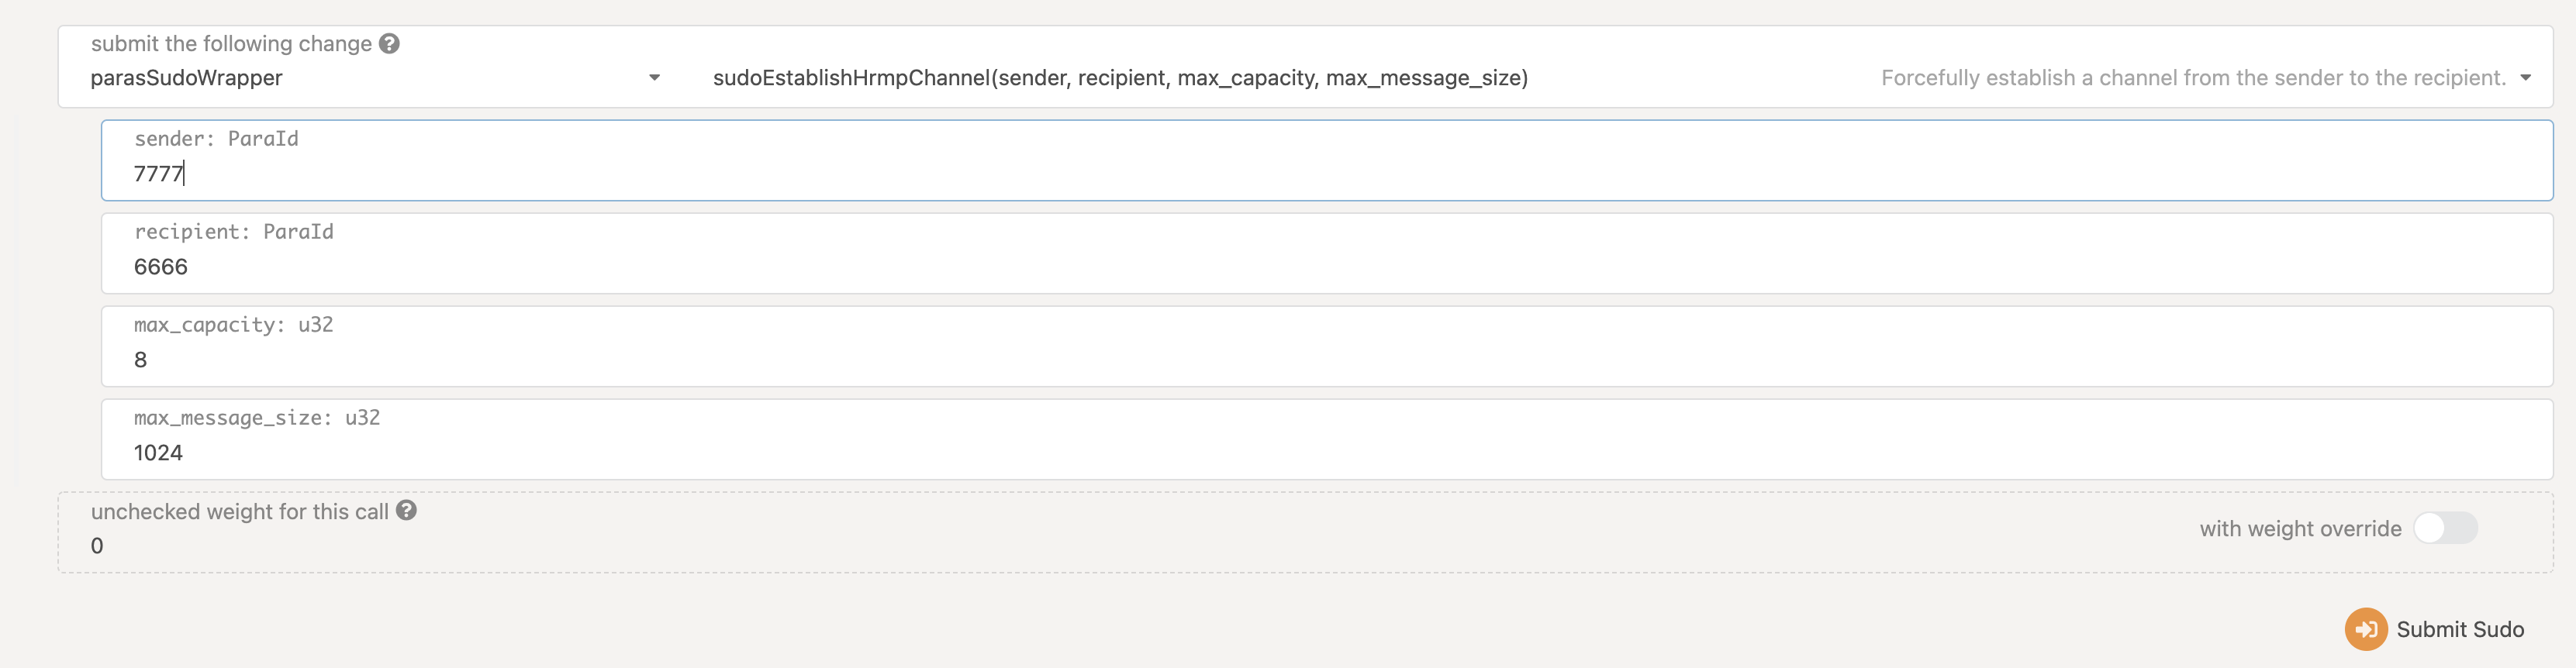This screenshot has width=2576, height=668.
Task: Click 'Forcefully establish a channel' description text
Action: 2192,78
